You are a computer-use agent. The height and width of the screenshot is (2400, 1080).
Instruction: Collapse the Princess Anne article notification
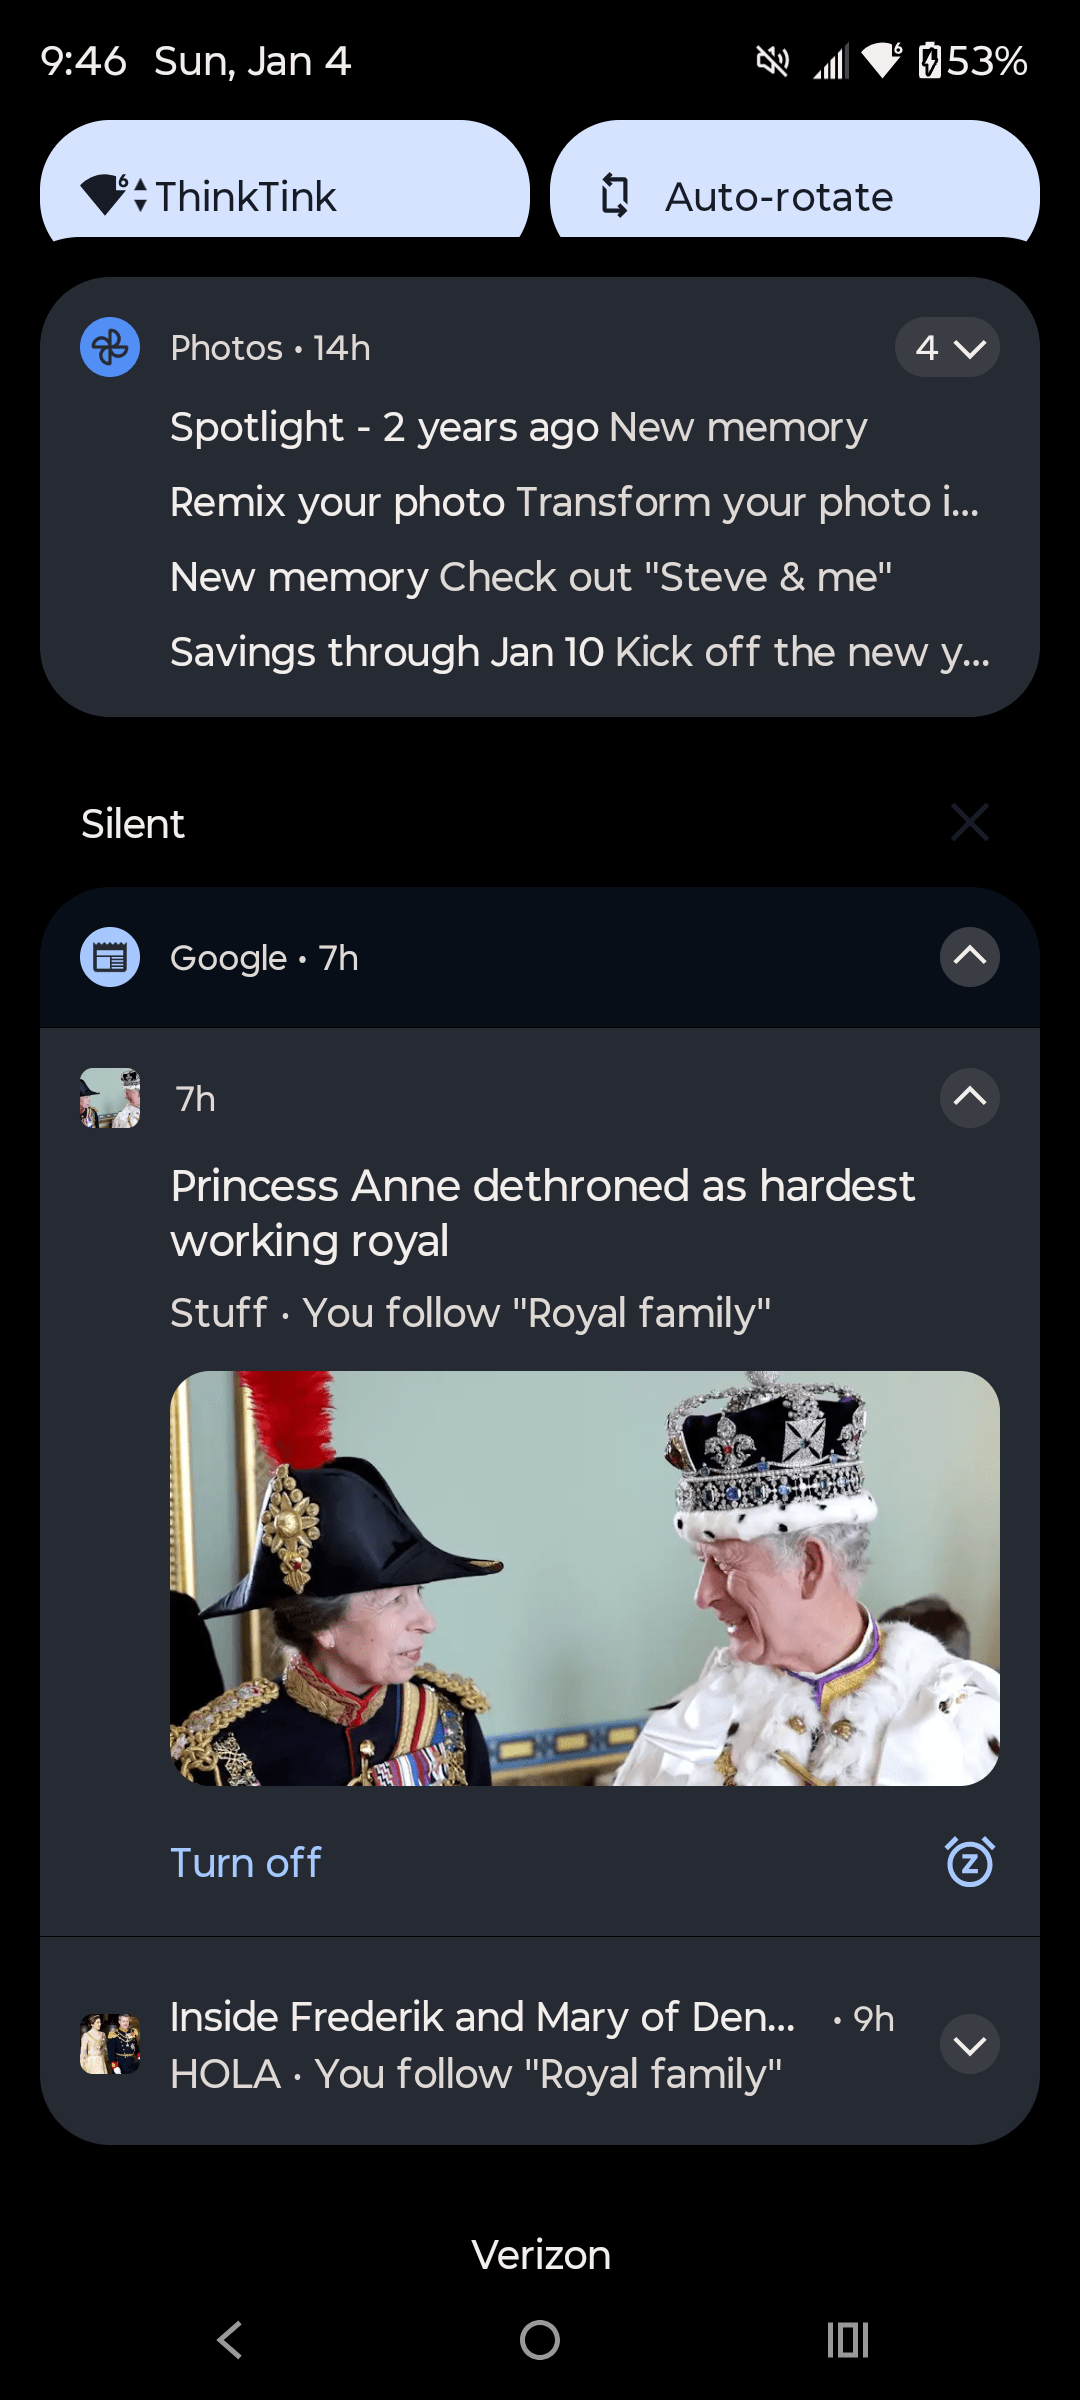(x=970, y=1098)
